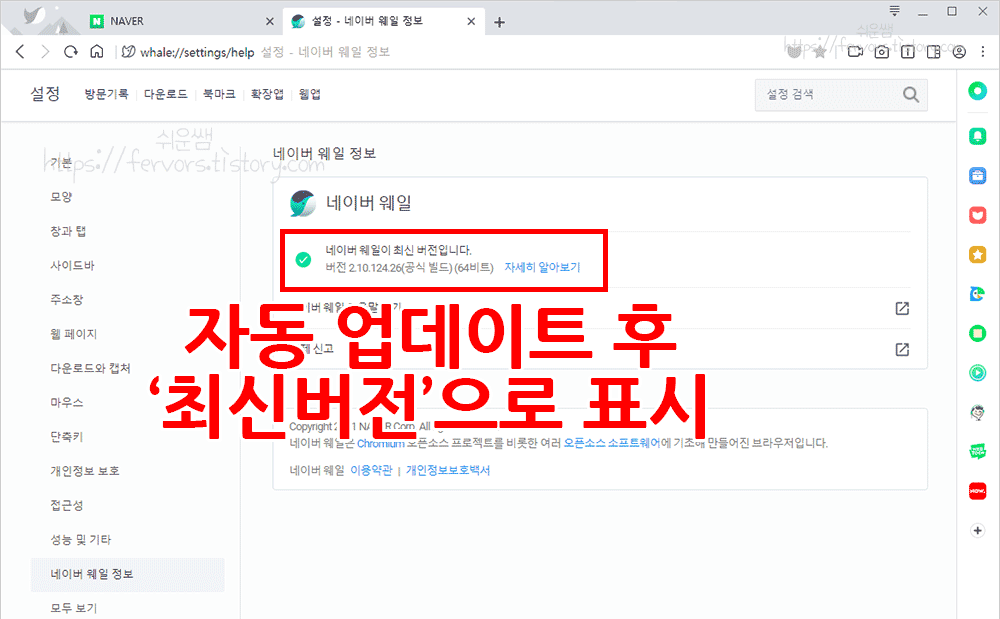The width and height of the screenshot is (1000, 619).
Task: Select 웹 페이지 in the settings sidebar
Action: [73, 334]
